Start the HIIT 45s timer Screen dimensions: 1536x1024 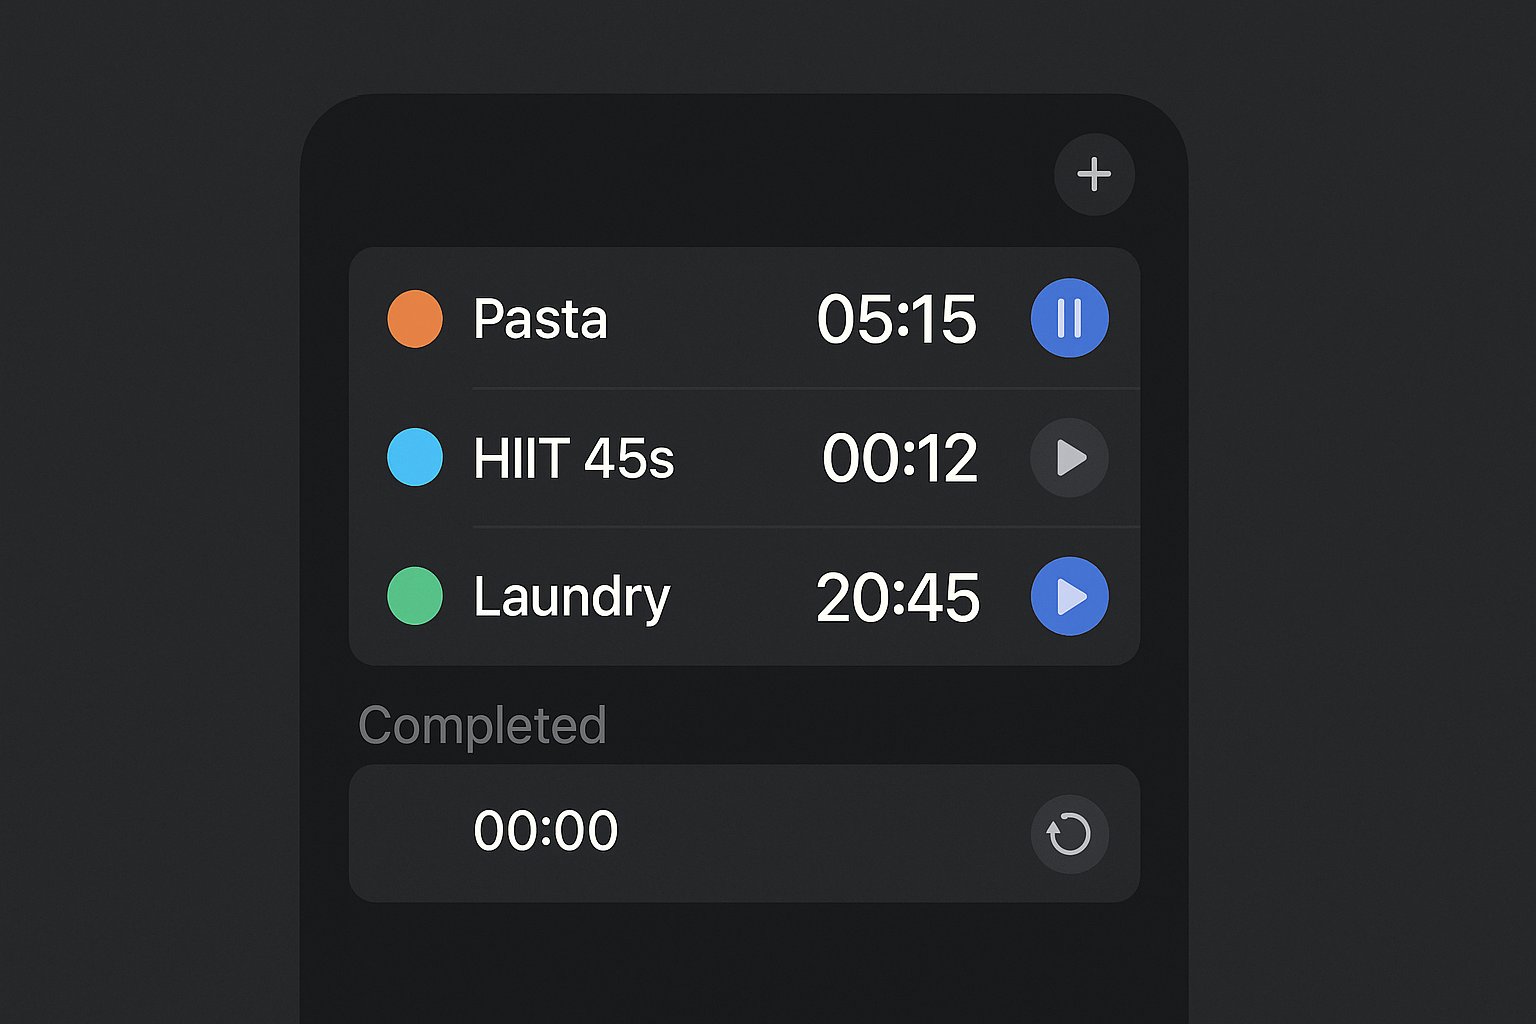click(1069, 458)
